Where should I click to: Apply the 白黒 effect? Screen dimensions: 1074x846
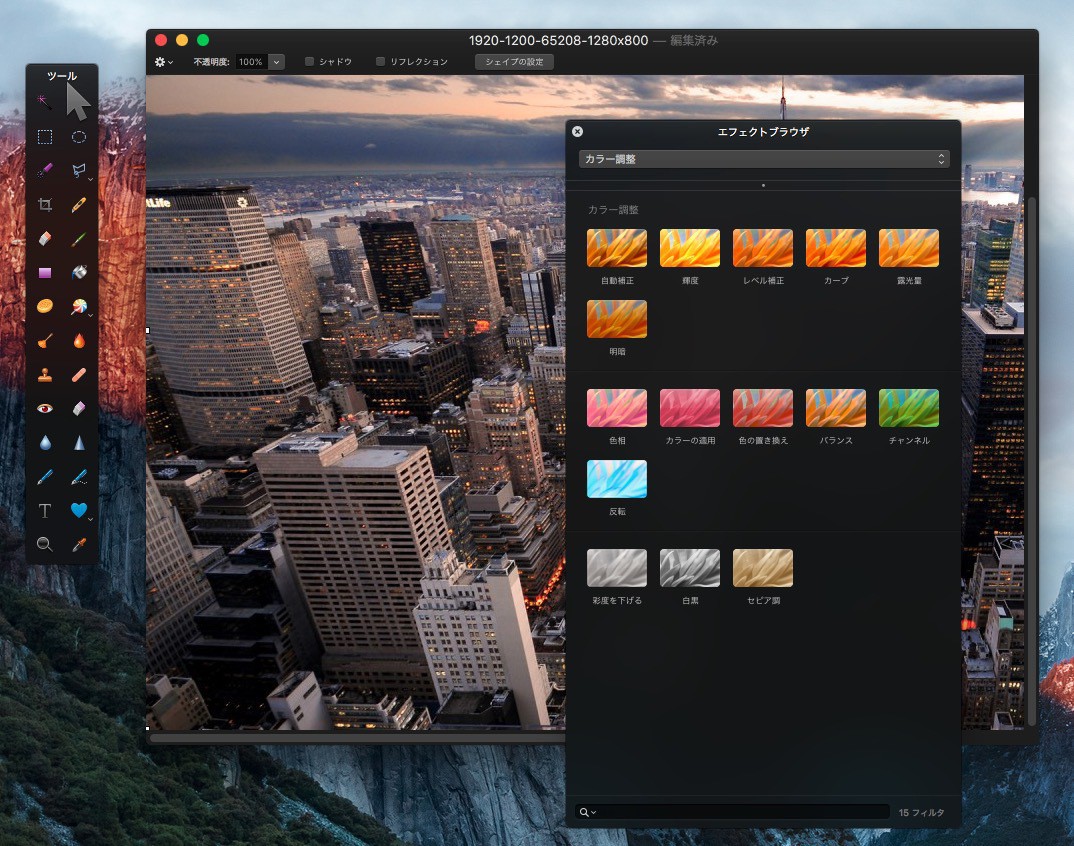coord(690,568)
